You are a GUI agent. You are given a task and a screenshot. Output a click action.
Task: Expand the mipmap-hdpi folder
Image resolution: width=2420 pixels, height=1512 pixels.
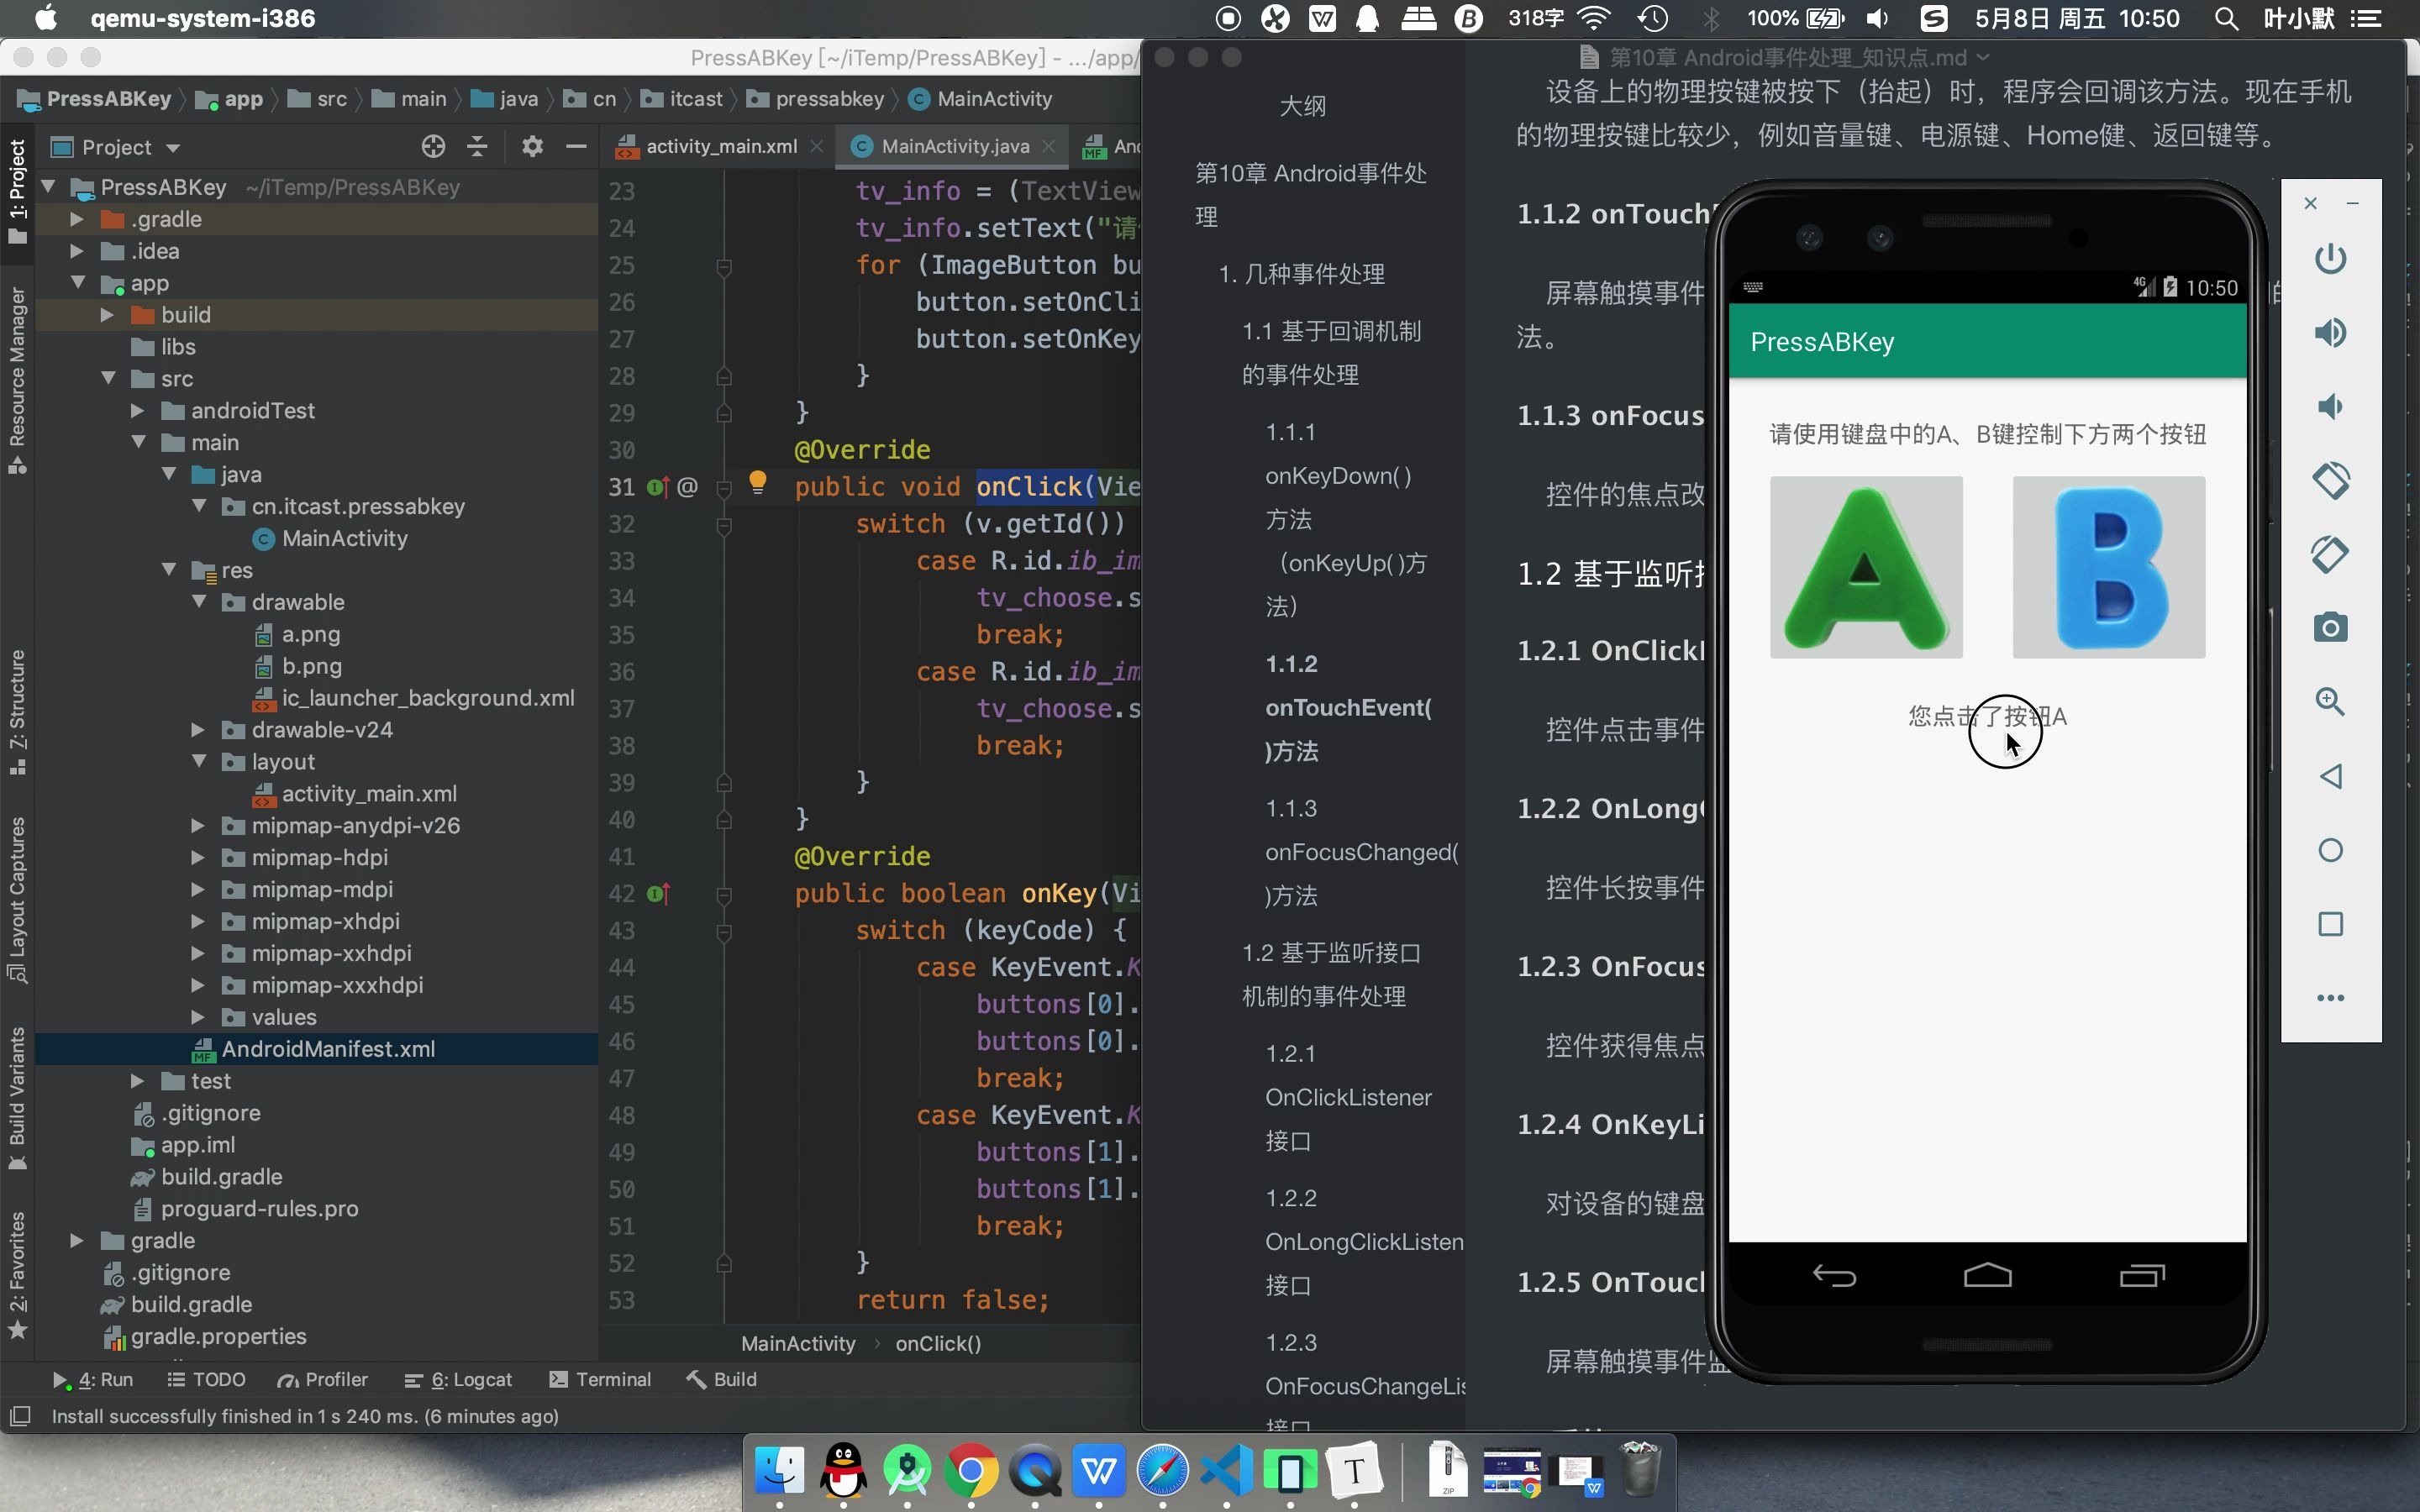click(x=198, y=858)
